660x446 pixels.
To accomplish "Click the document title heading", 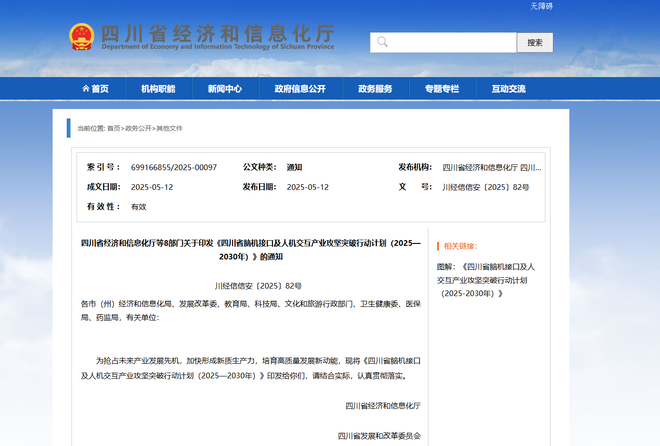I will [251, 249].
